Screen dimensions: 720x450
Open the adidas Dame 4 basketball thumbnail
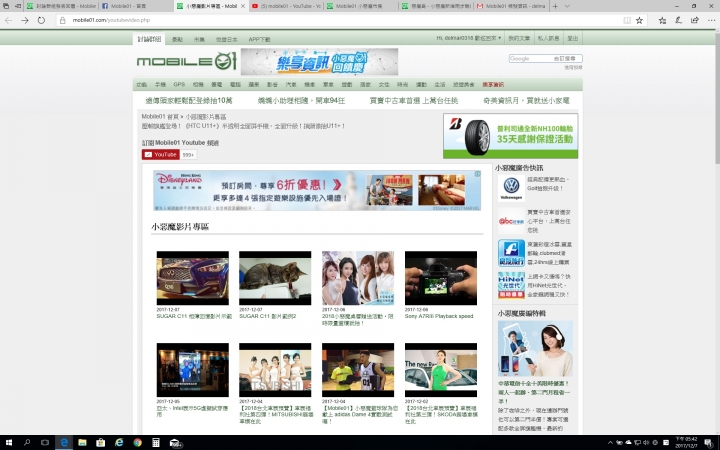[x=358, y=370]
